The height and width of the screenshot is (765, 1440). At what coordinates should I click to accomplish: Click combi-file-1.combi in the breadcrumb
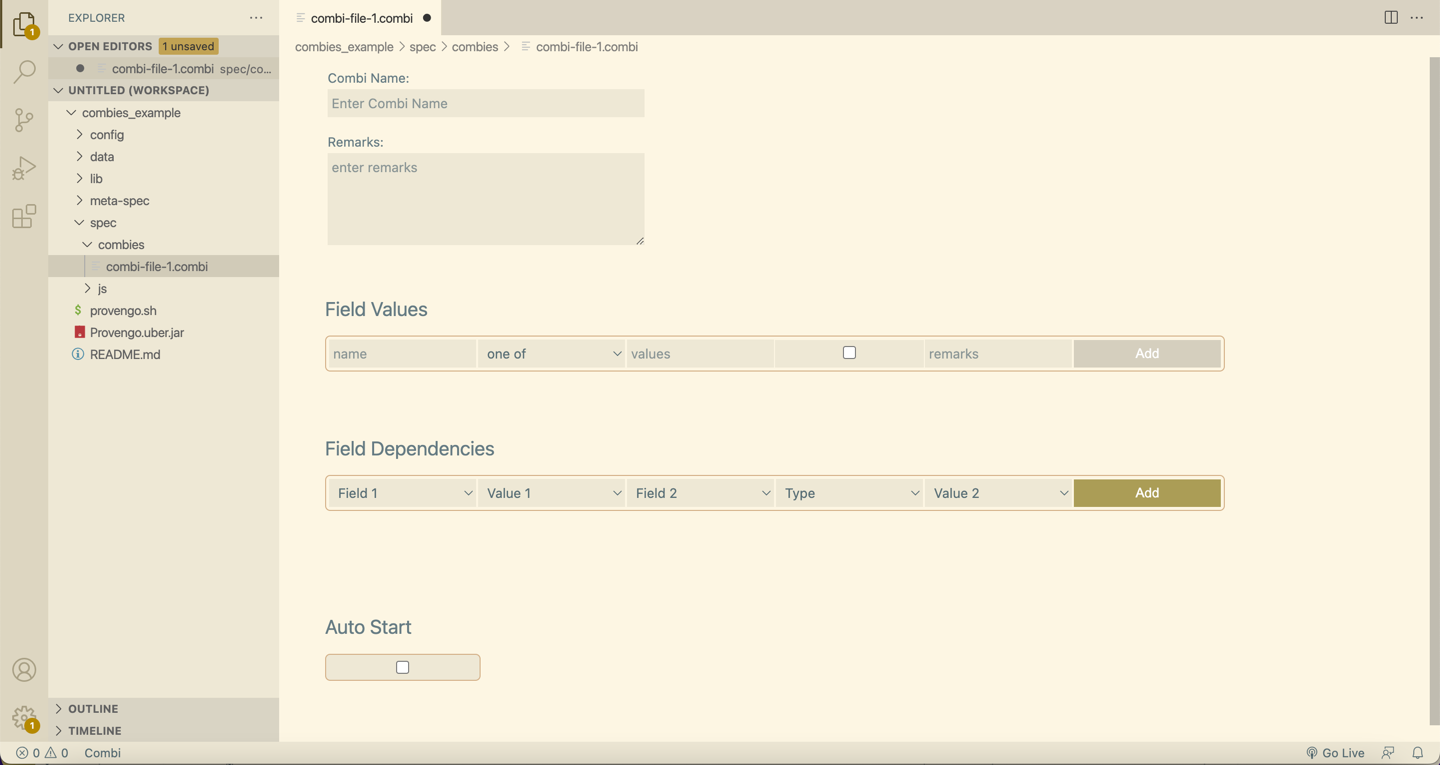[x=586, y=47]
